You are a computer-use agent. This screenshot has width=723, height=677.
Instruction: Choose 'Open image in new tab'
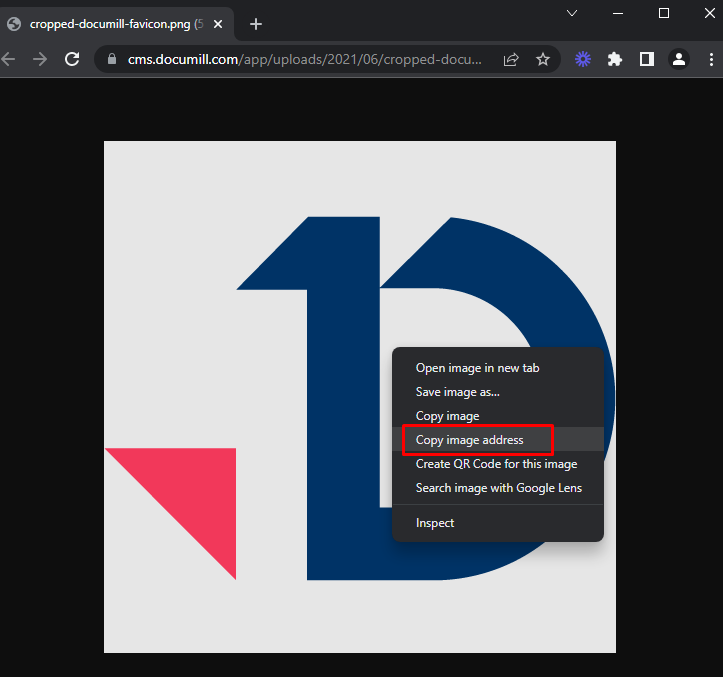coord(477,368)
